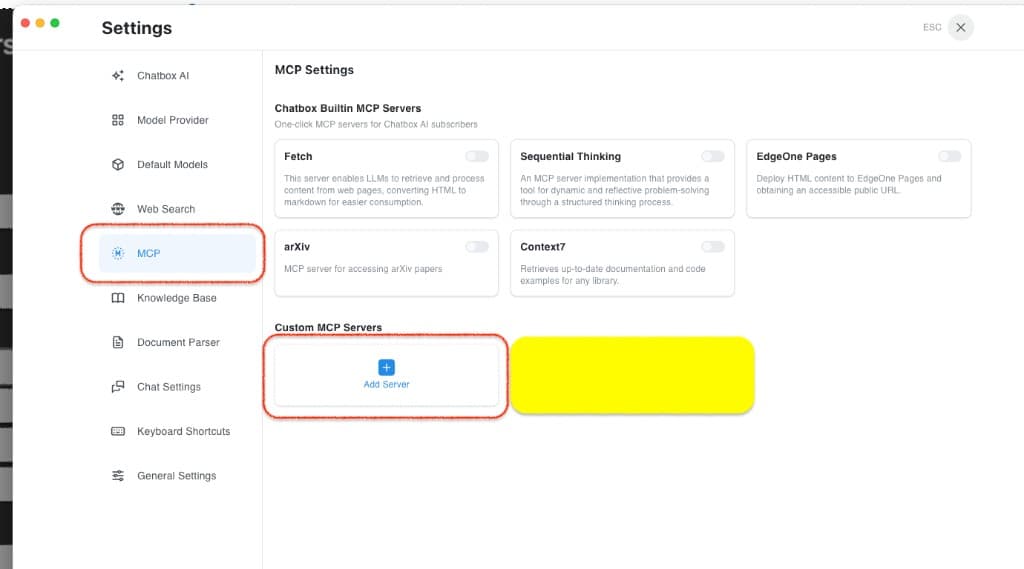1024x569 pixels.
Task: Click the 'One-click MCP servers' subtitle text
Action: (376, 124)
